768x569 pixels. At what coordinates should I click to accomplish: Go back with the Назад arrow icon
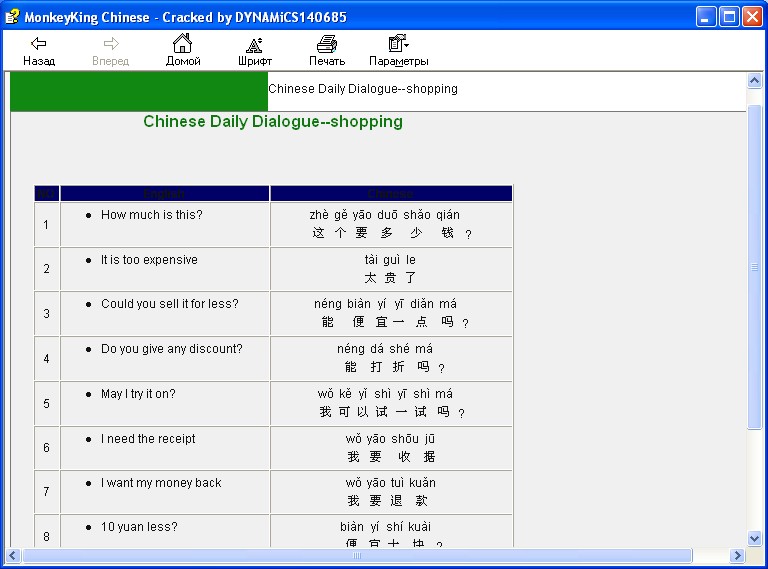point(39,44)
